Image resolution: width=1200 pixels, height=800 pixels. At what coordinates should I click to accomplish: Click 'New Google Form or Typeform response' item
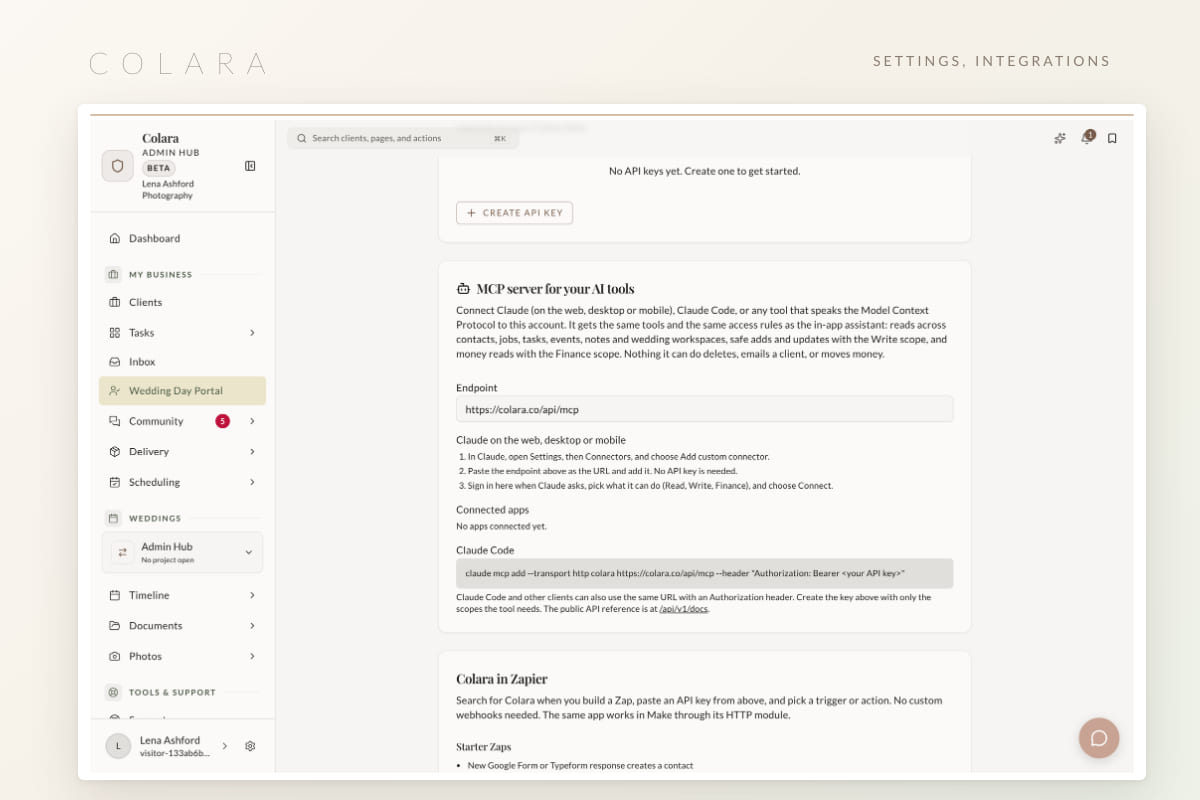click(580, 766)
